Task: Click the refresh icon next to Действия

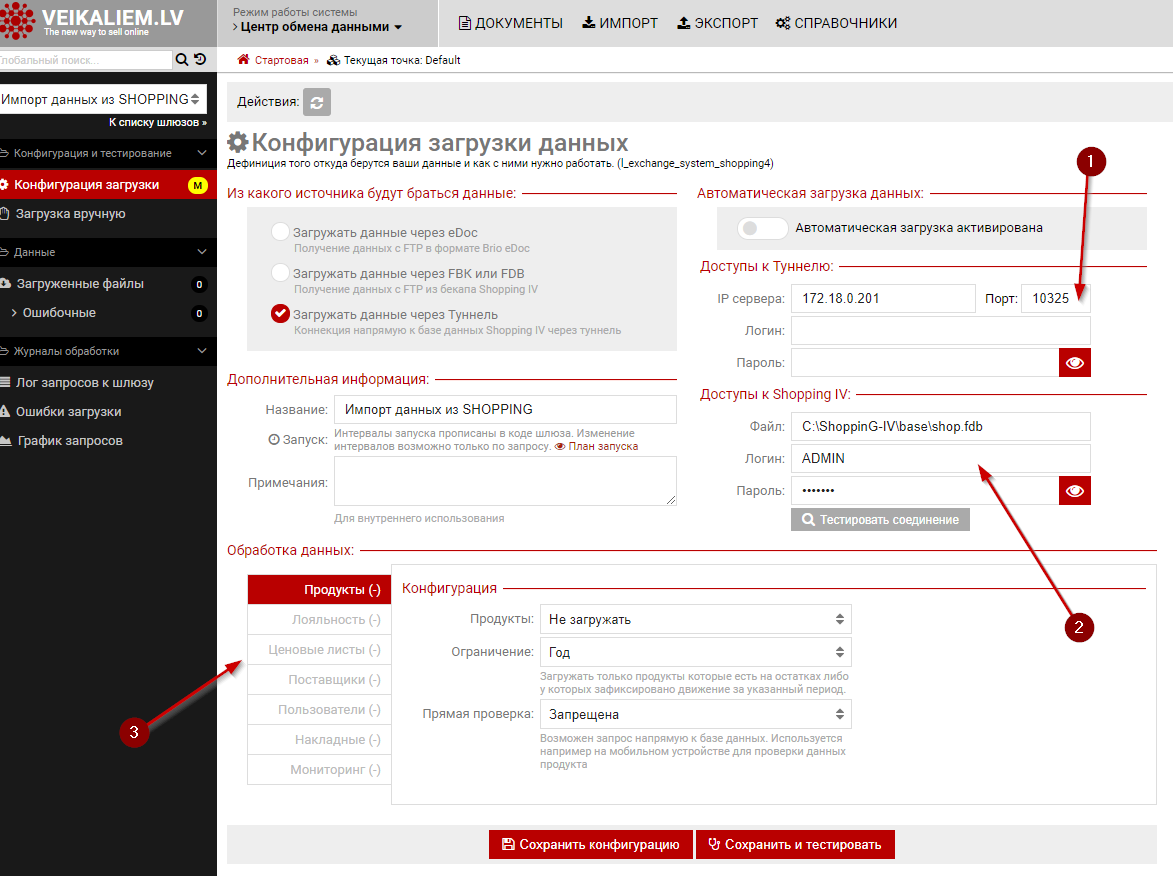Action: click(317, 102)
